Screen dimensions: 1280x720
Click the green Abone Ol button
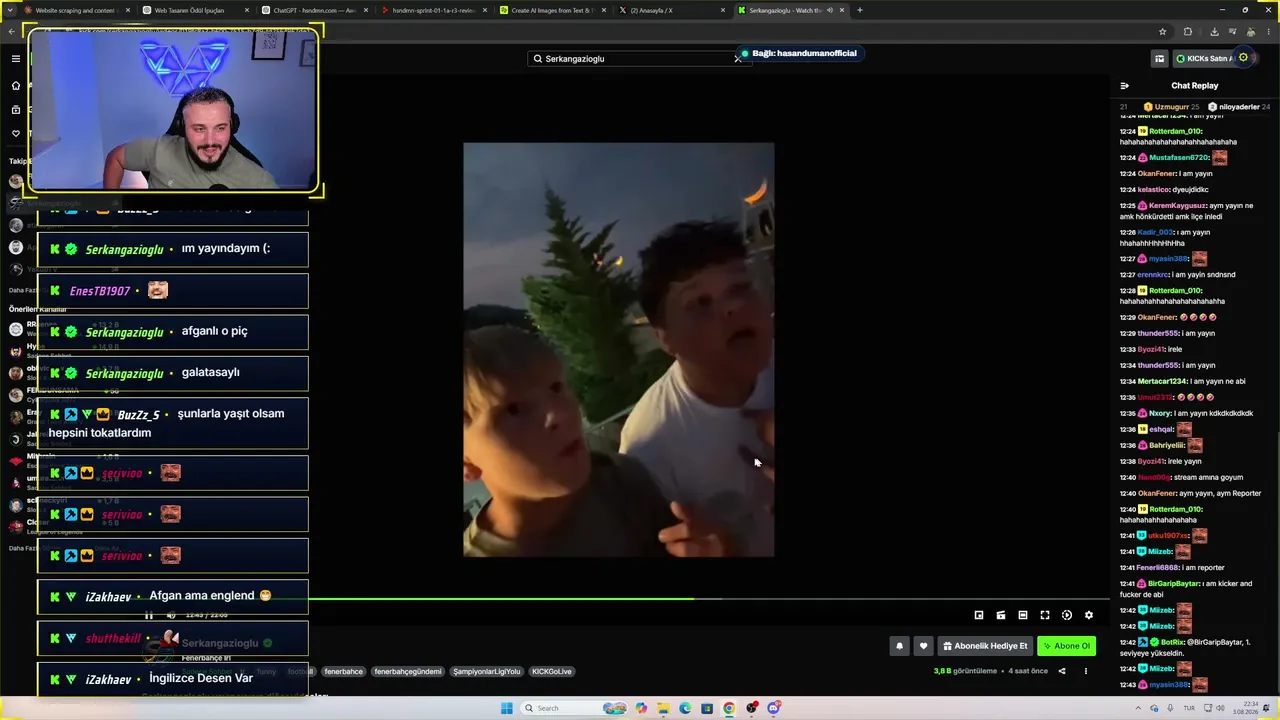1066,646
